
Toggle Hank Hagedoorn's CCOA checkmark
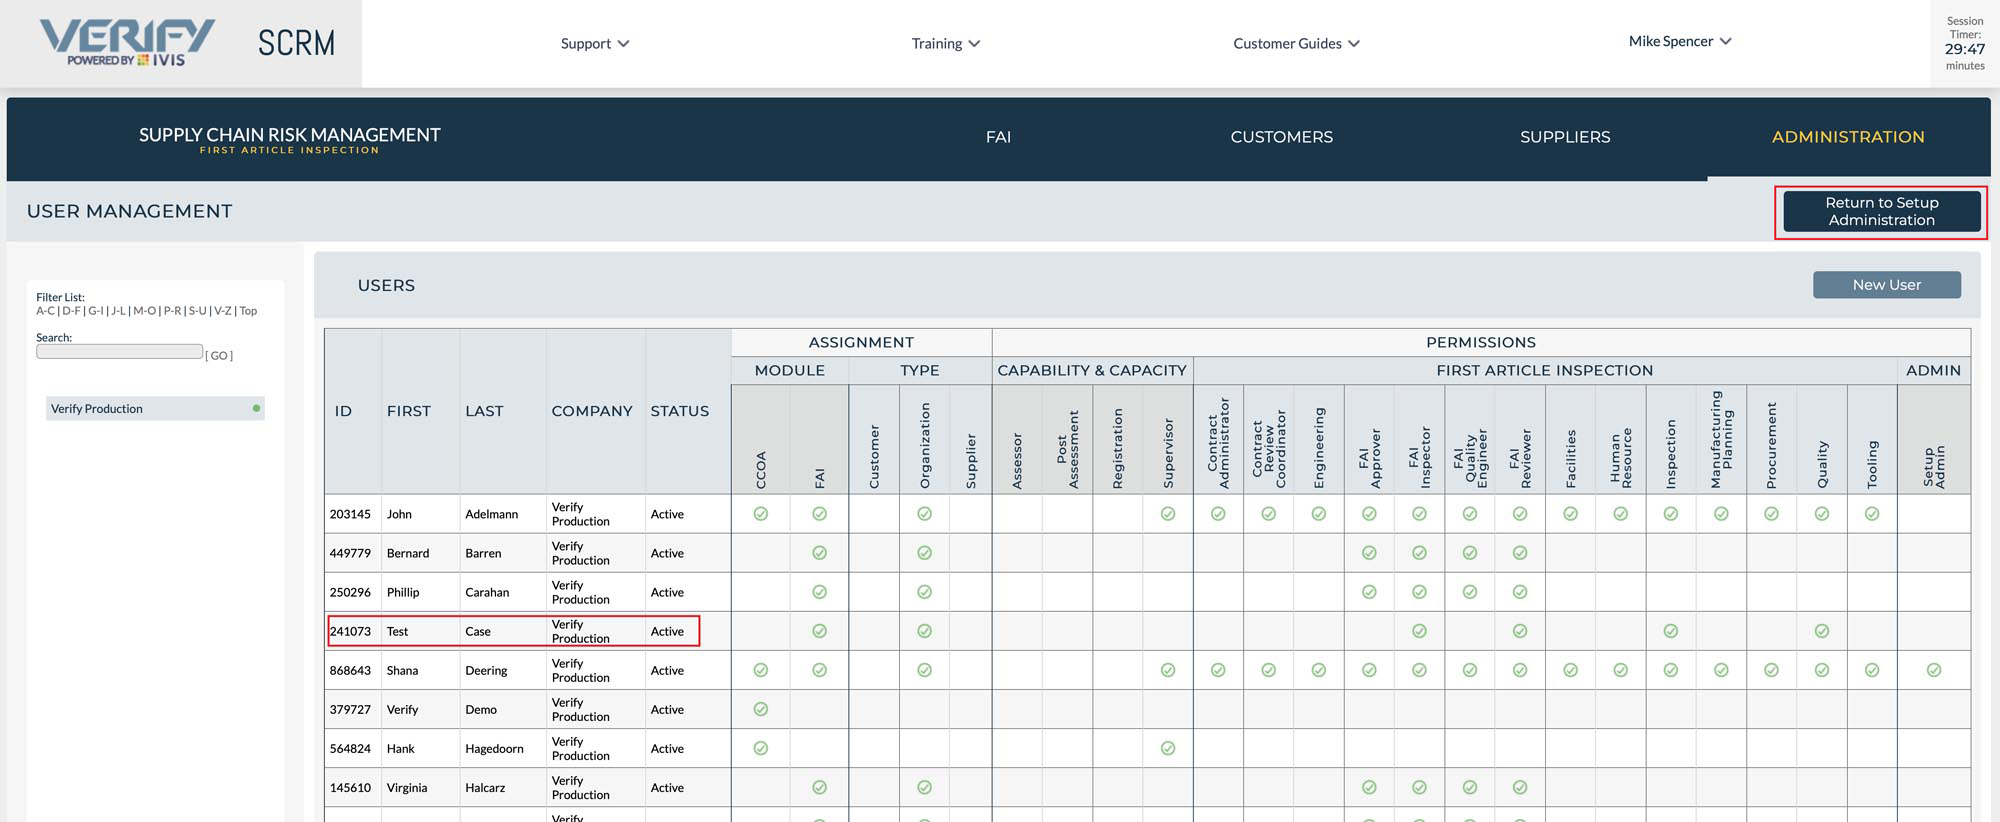coord(761,748)
